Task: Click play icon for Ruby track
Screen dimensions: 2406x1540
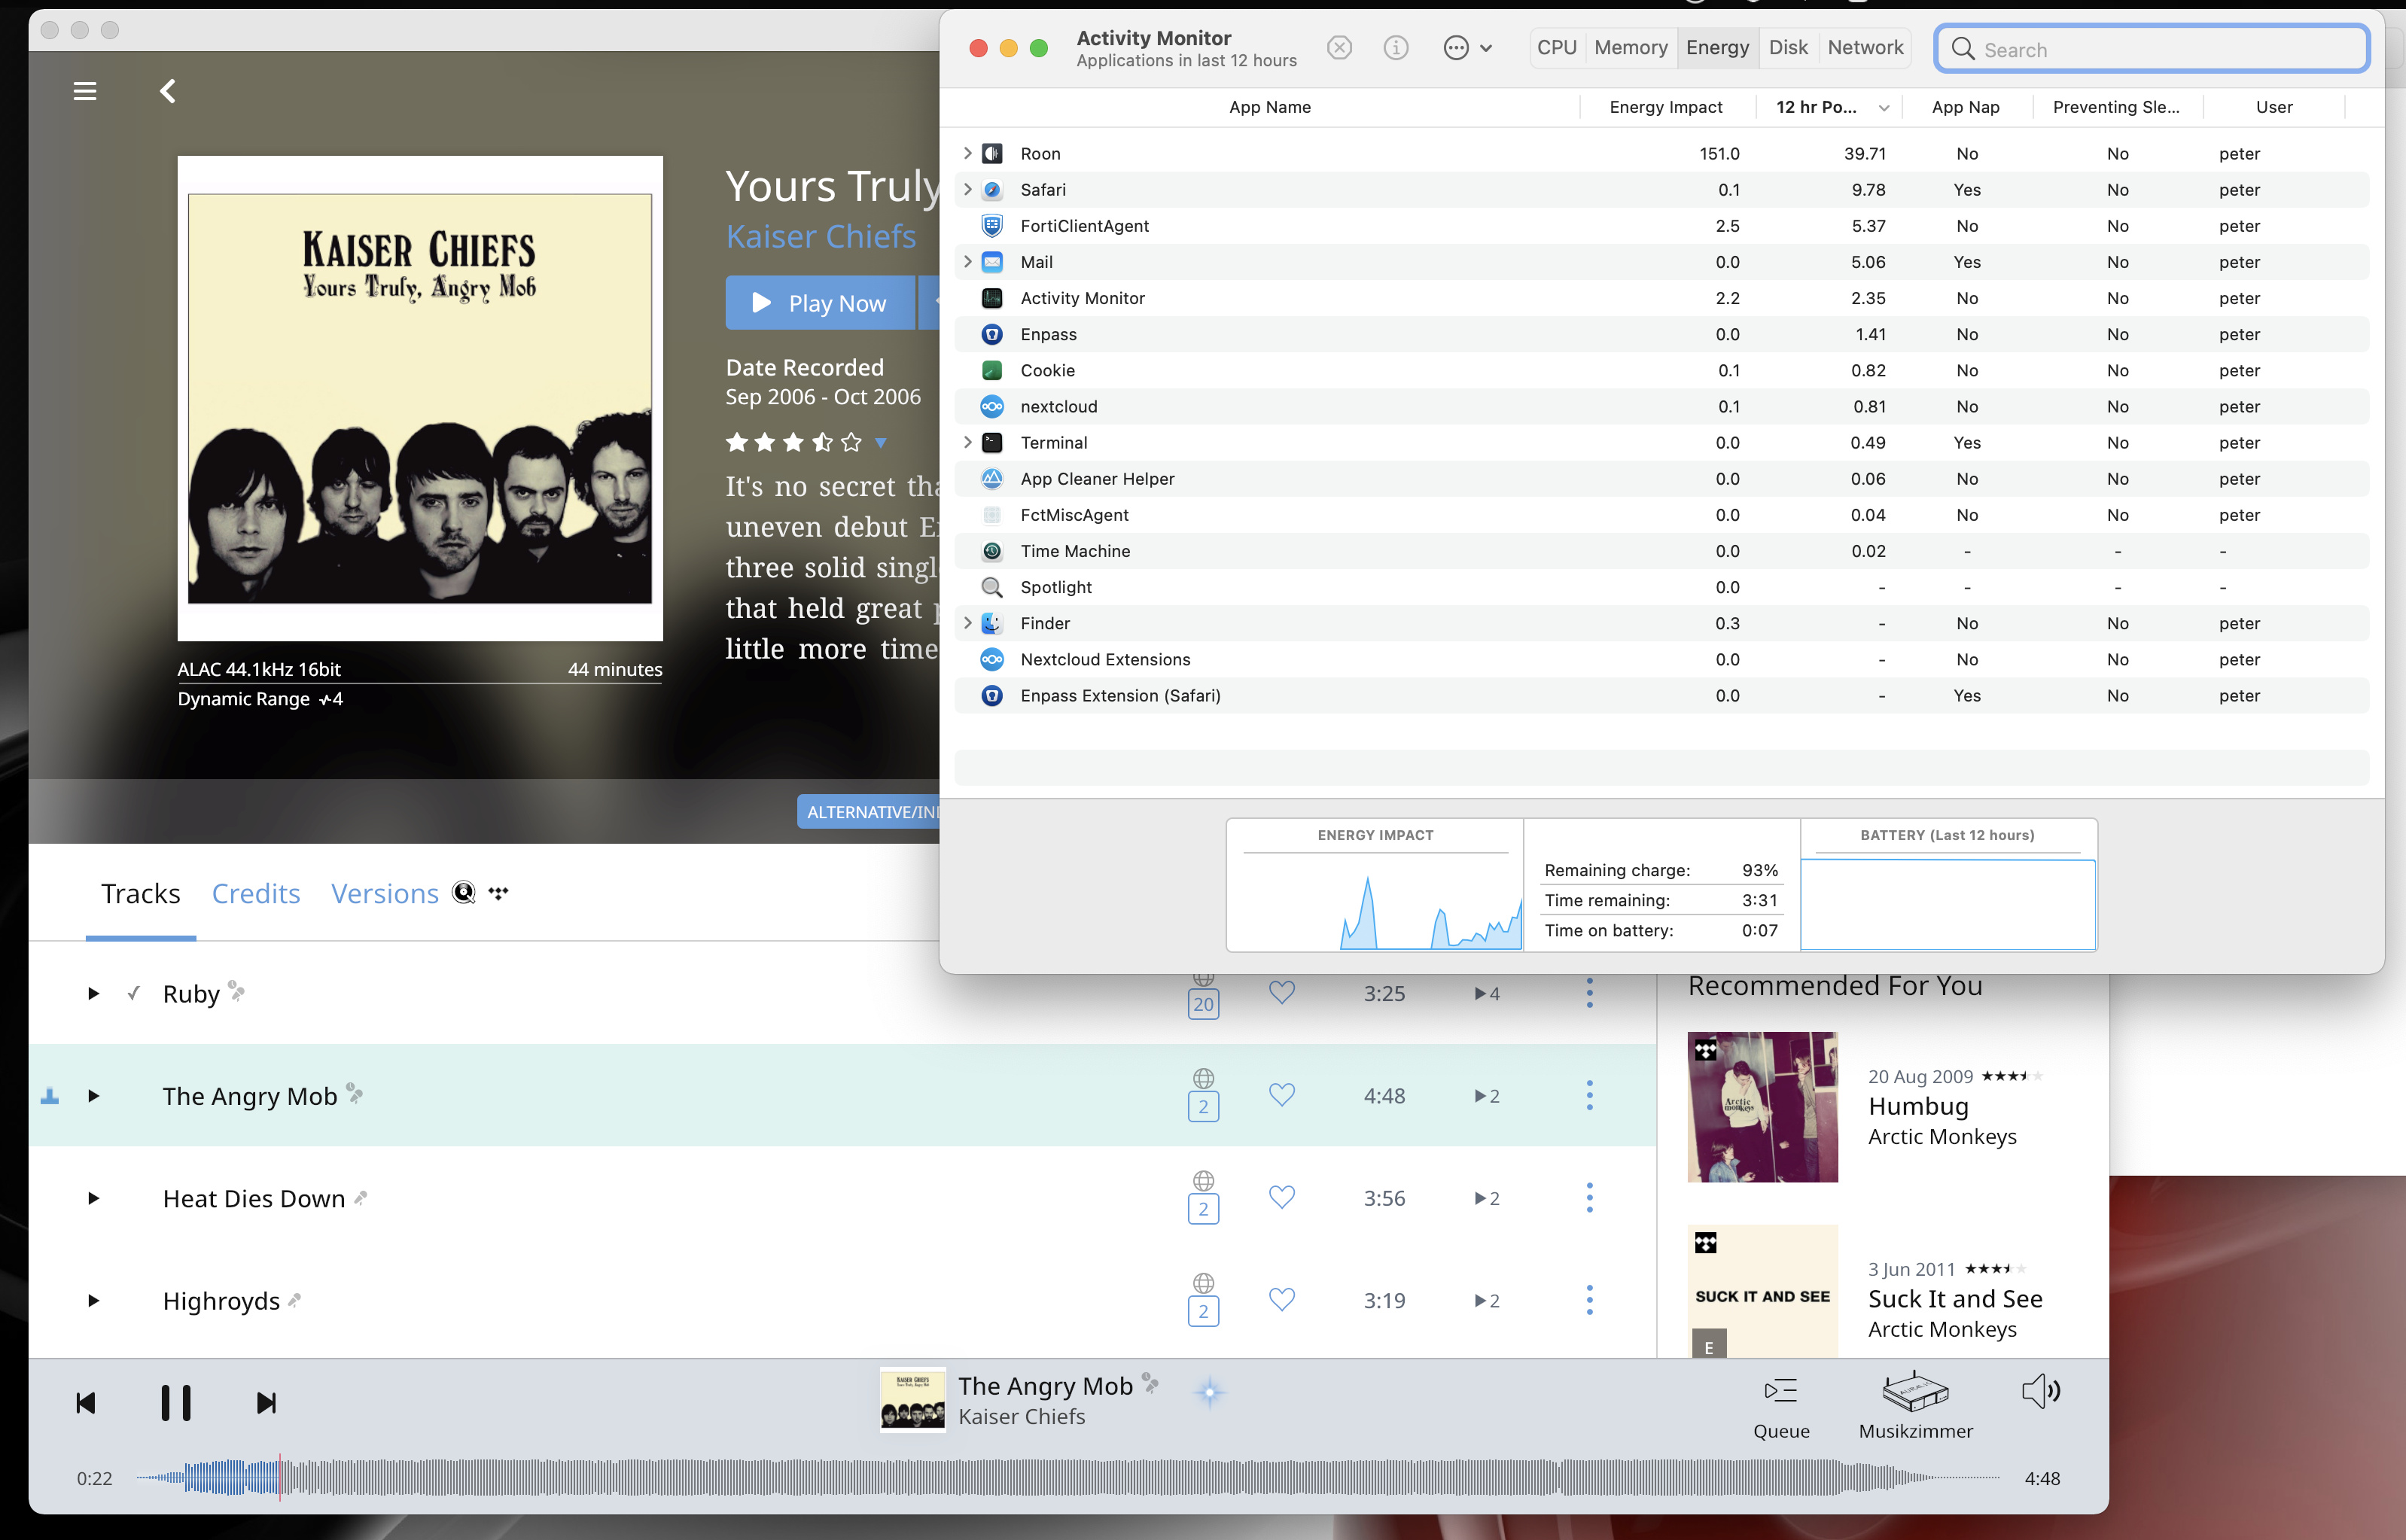Action: (x=93, y=993)
